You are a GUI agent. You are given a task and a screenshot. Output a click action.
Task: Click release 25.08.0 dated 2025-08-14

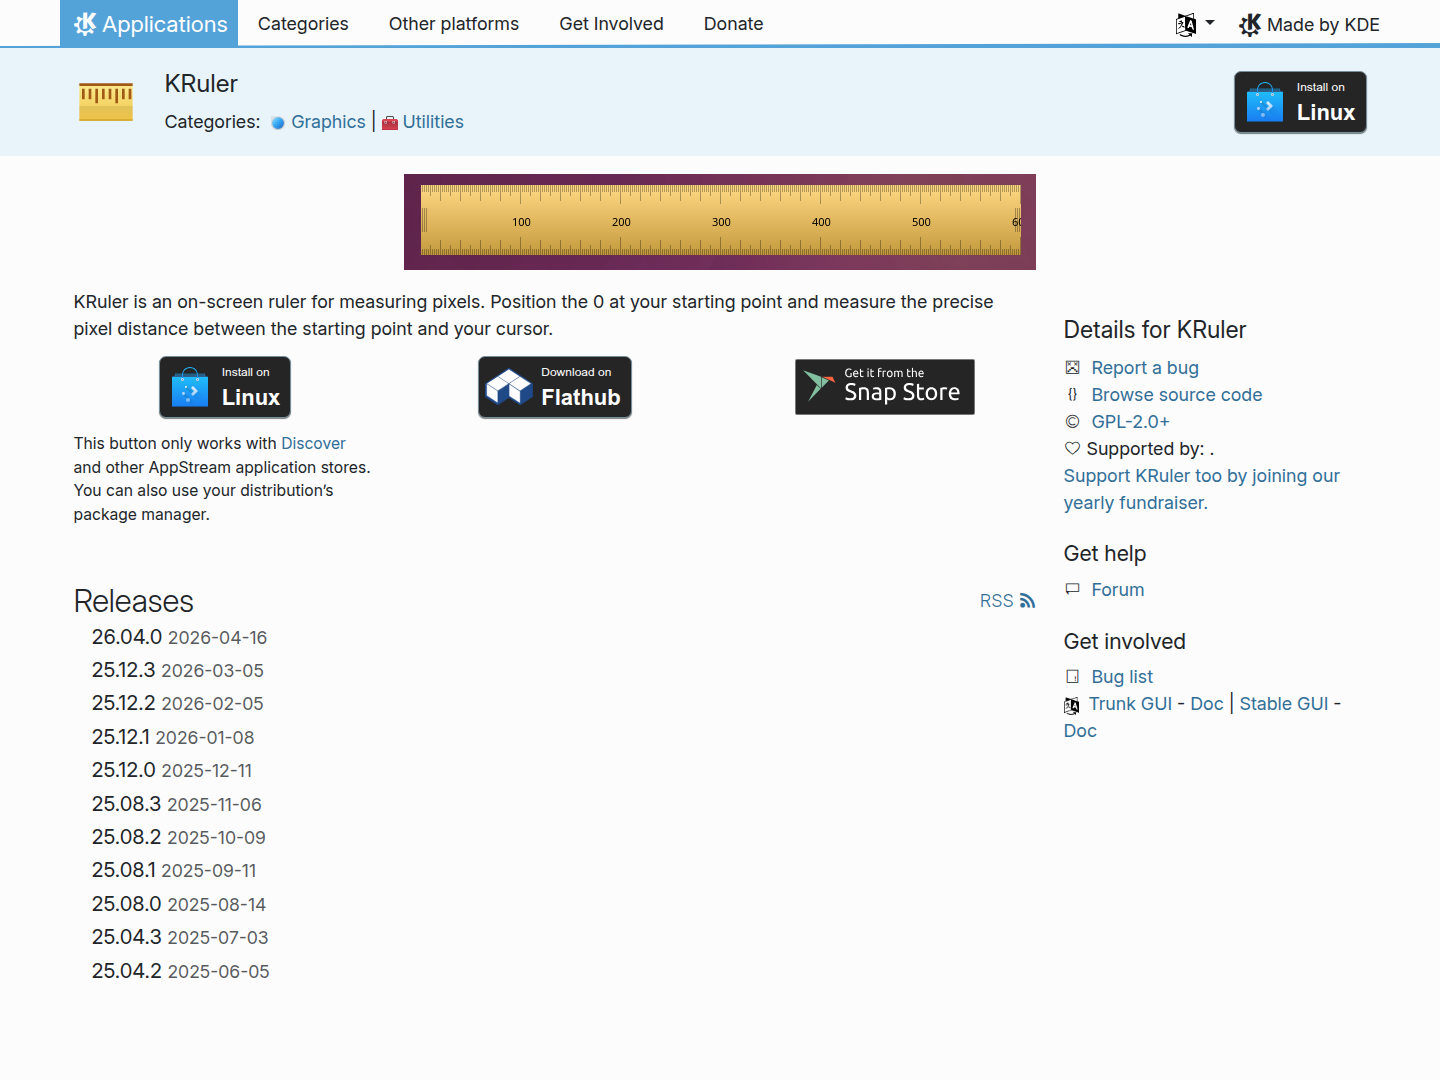(x=179, y=904)
